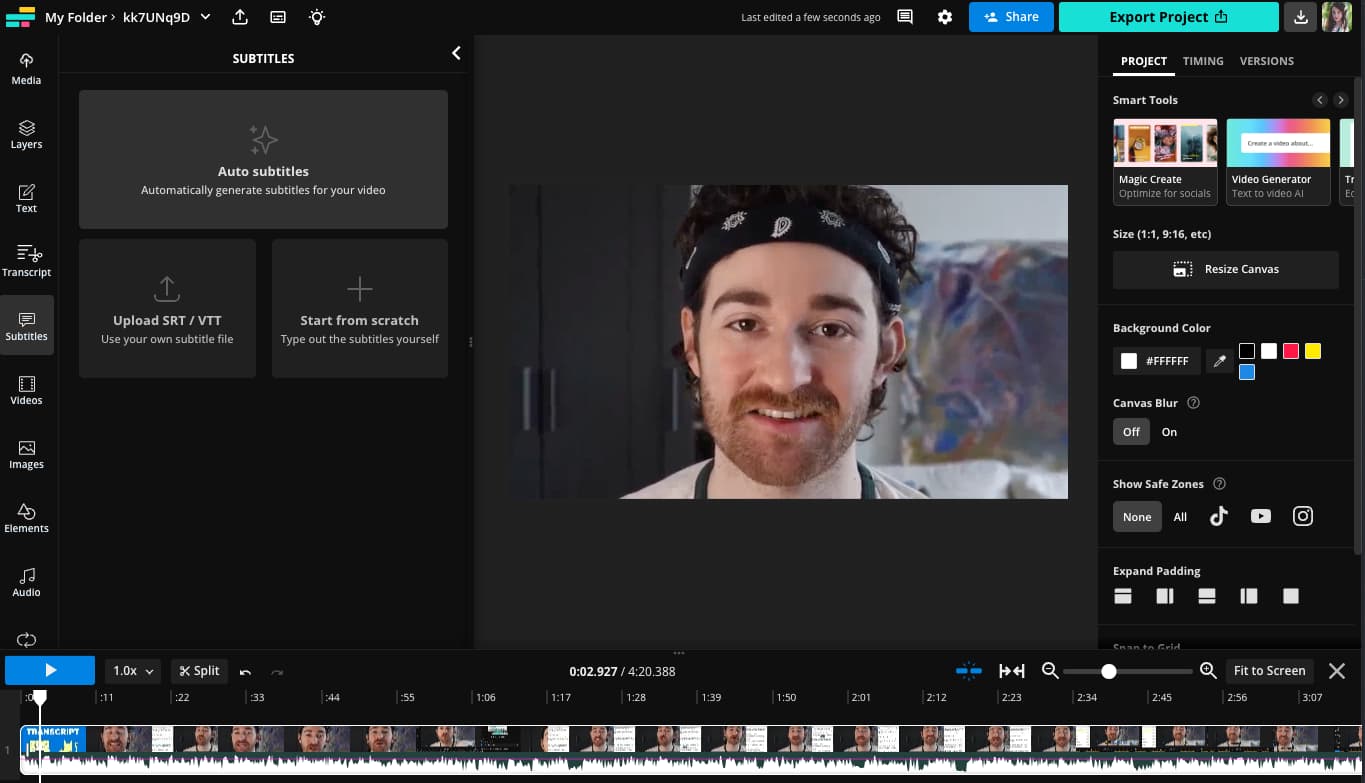Image resolution: width=1365 pixels, height=783 pixels.
Task: Undo the last action
Action: [245, 672]
